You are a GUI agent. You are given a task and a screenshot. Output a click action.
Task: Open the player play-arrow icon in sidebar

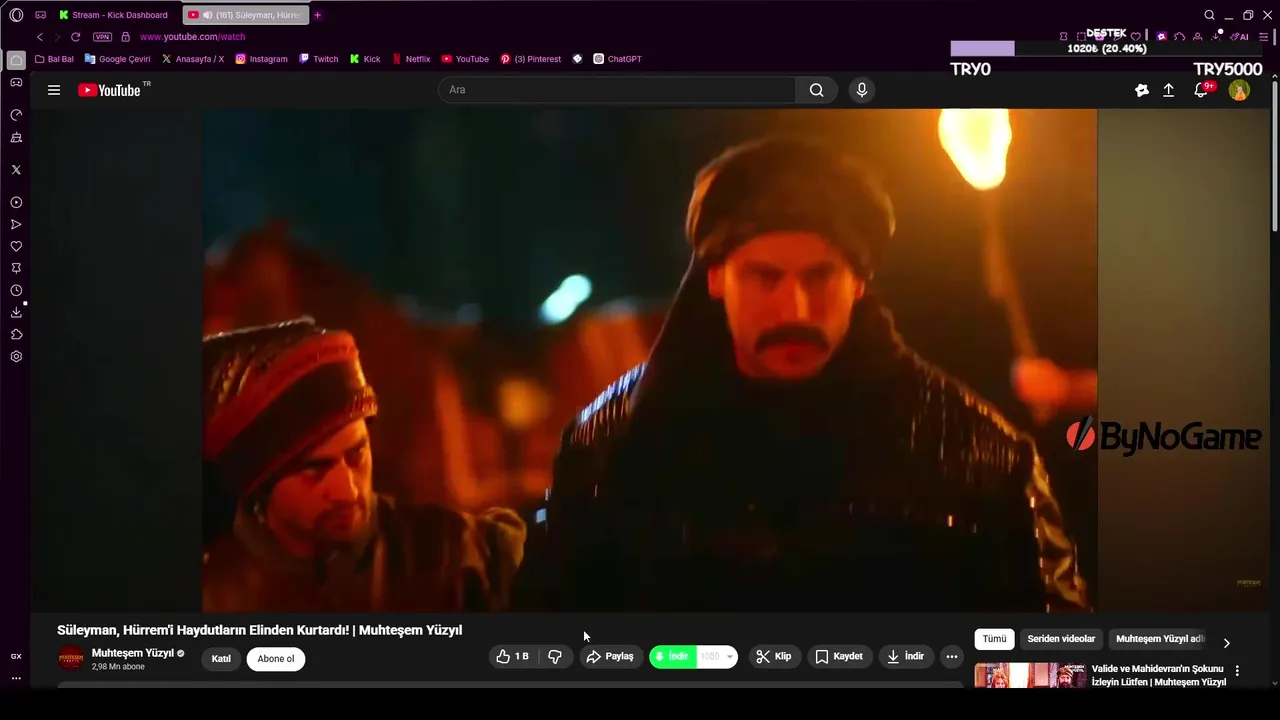click(16, 224)
